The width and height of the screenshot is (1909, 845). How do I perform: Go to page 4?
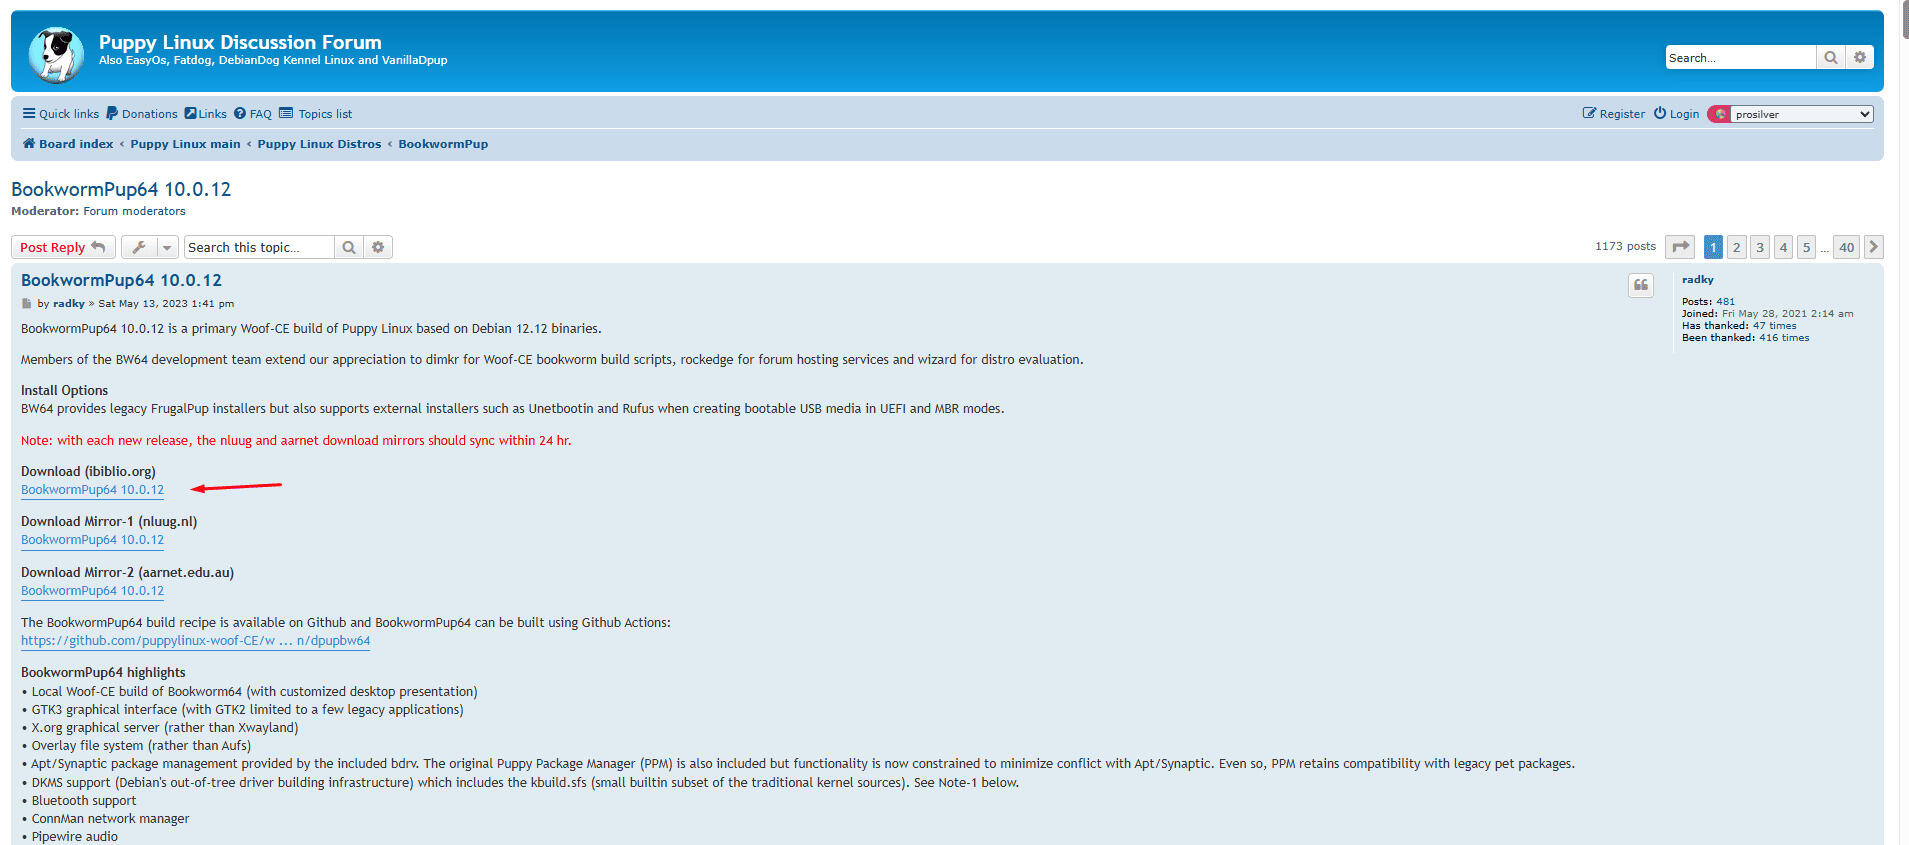[1783, 247]
